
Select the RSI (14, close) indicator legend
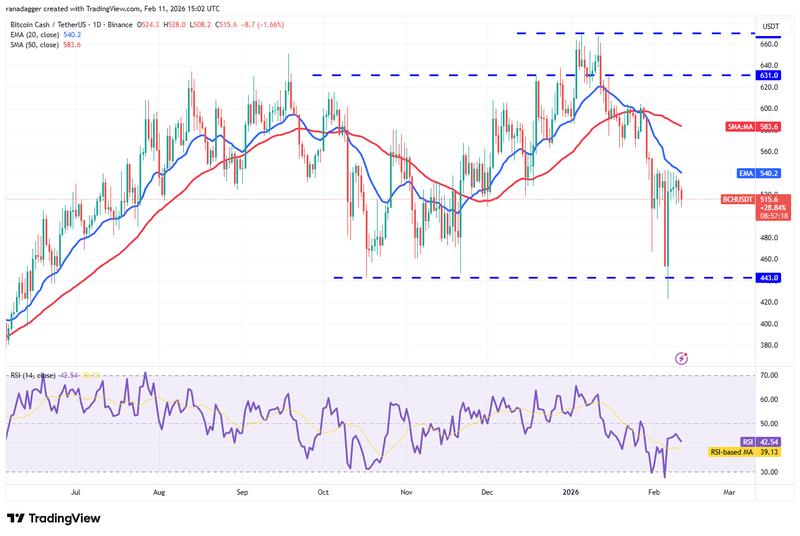point(40,374)
